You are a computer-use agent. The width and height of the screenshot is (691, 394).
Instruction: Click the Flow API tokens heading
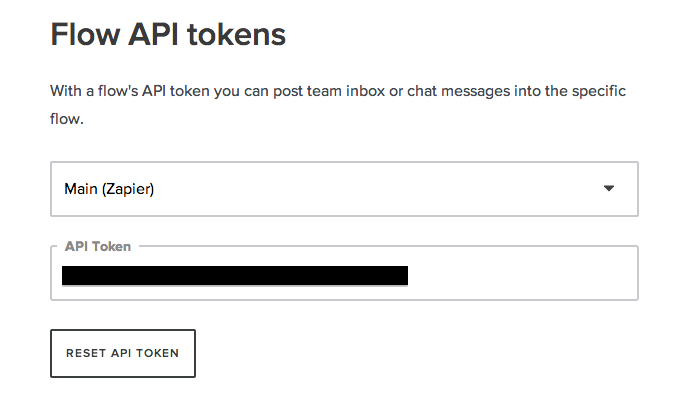click(x=168, y=34)
